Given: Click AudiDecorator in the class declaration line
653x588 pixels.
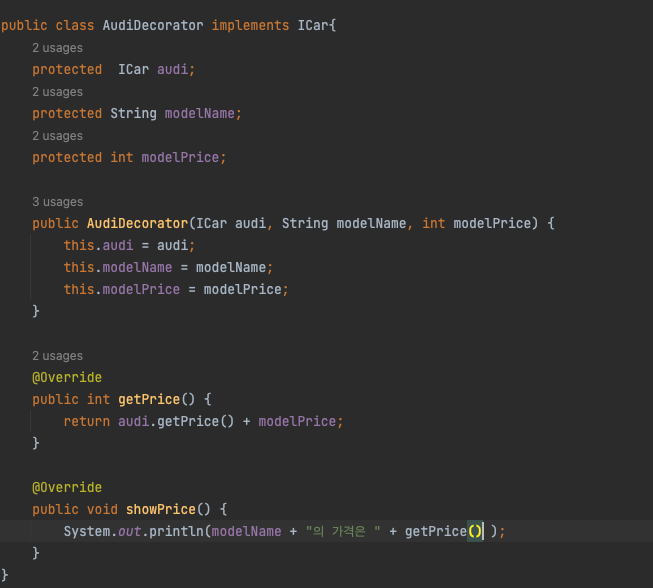Looking at the screenshot, I should point(153,25).
